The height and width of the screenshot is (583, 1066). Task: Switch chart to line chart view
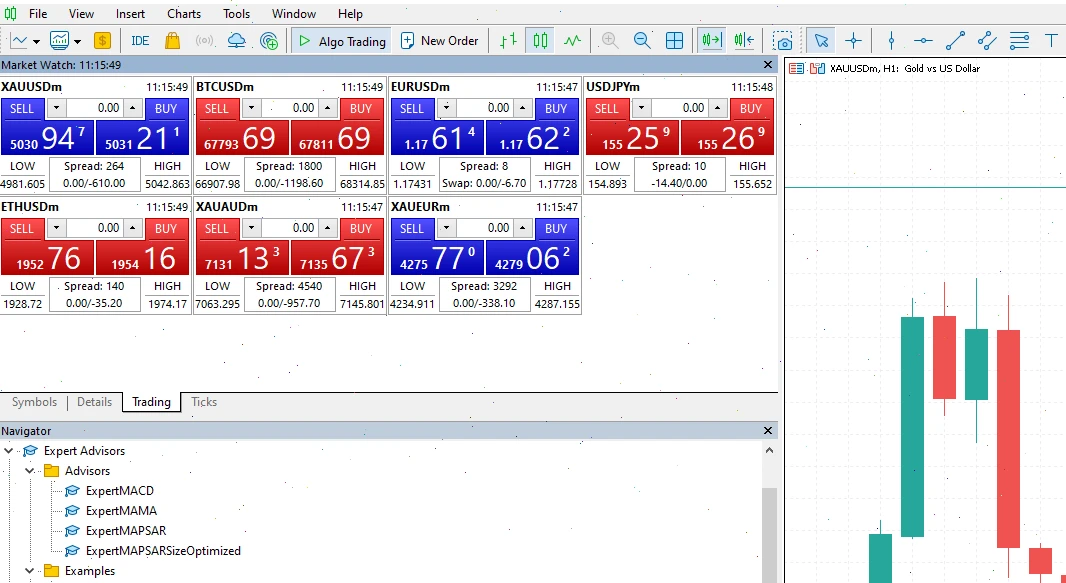(572, 41)
